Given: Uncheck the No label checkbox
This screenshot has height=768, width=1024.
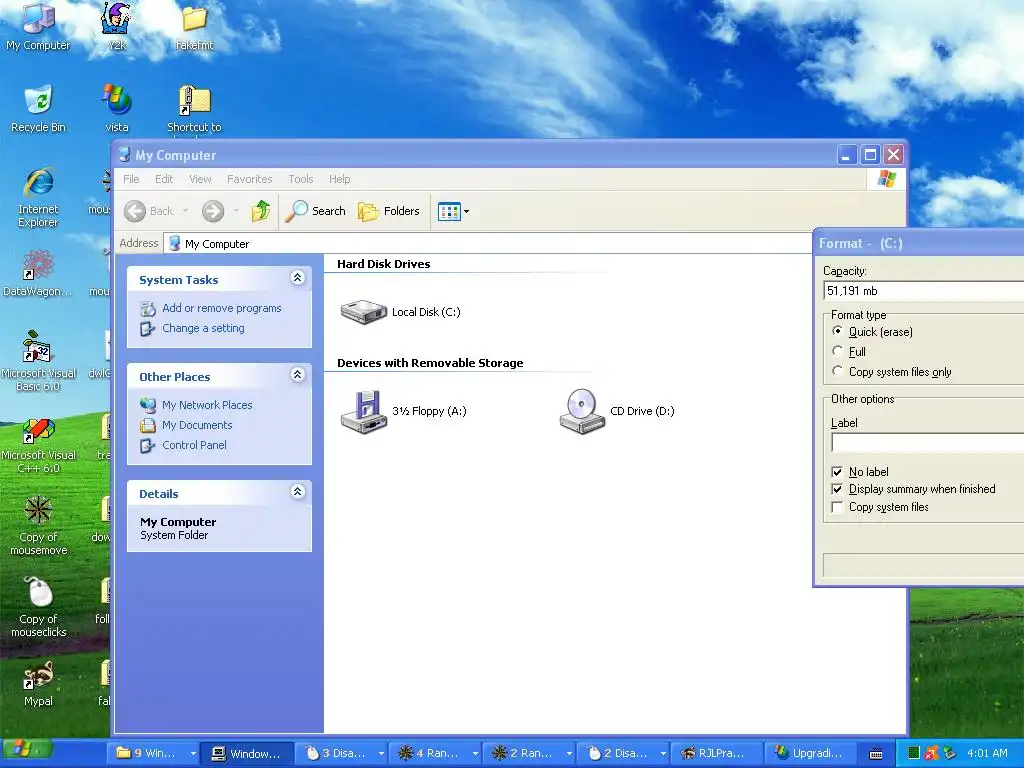Looking at the screenshot, I should 837,472.
